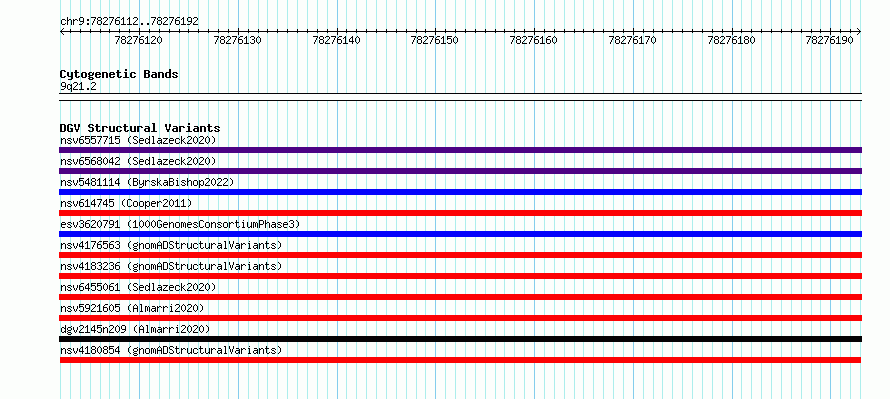Select the nsv4180854 red variant bar
The image size is (890, 399).
coord(460,360)
